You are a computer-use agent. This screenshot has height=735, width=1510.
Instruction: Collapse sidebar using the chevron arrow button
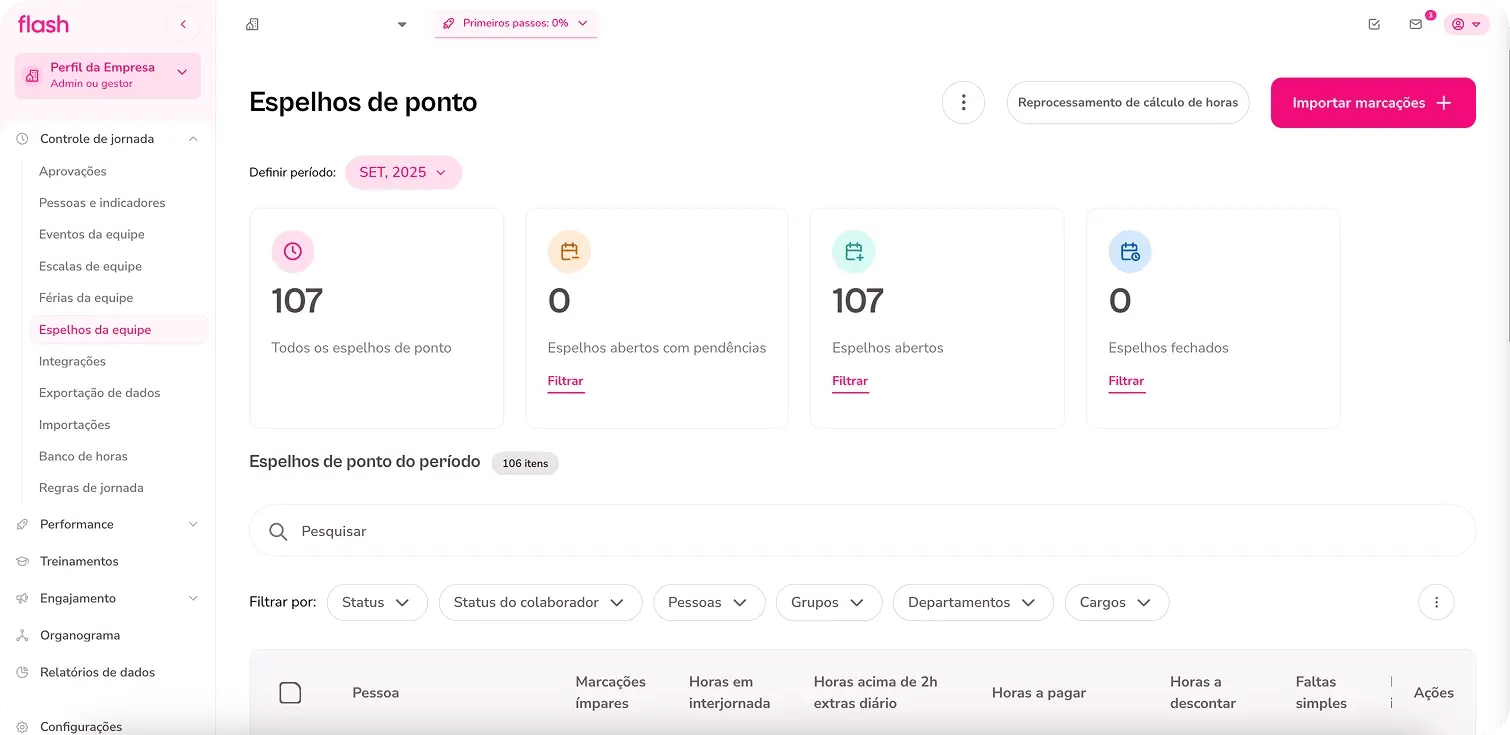(183, 24)
